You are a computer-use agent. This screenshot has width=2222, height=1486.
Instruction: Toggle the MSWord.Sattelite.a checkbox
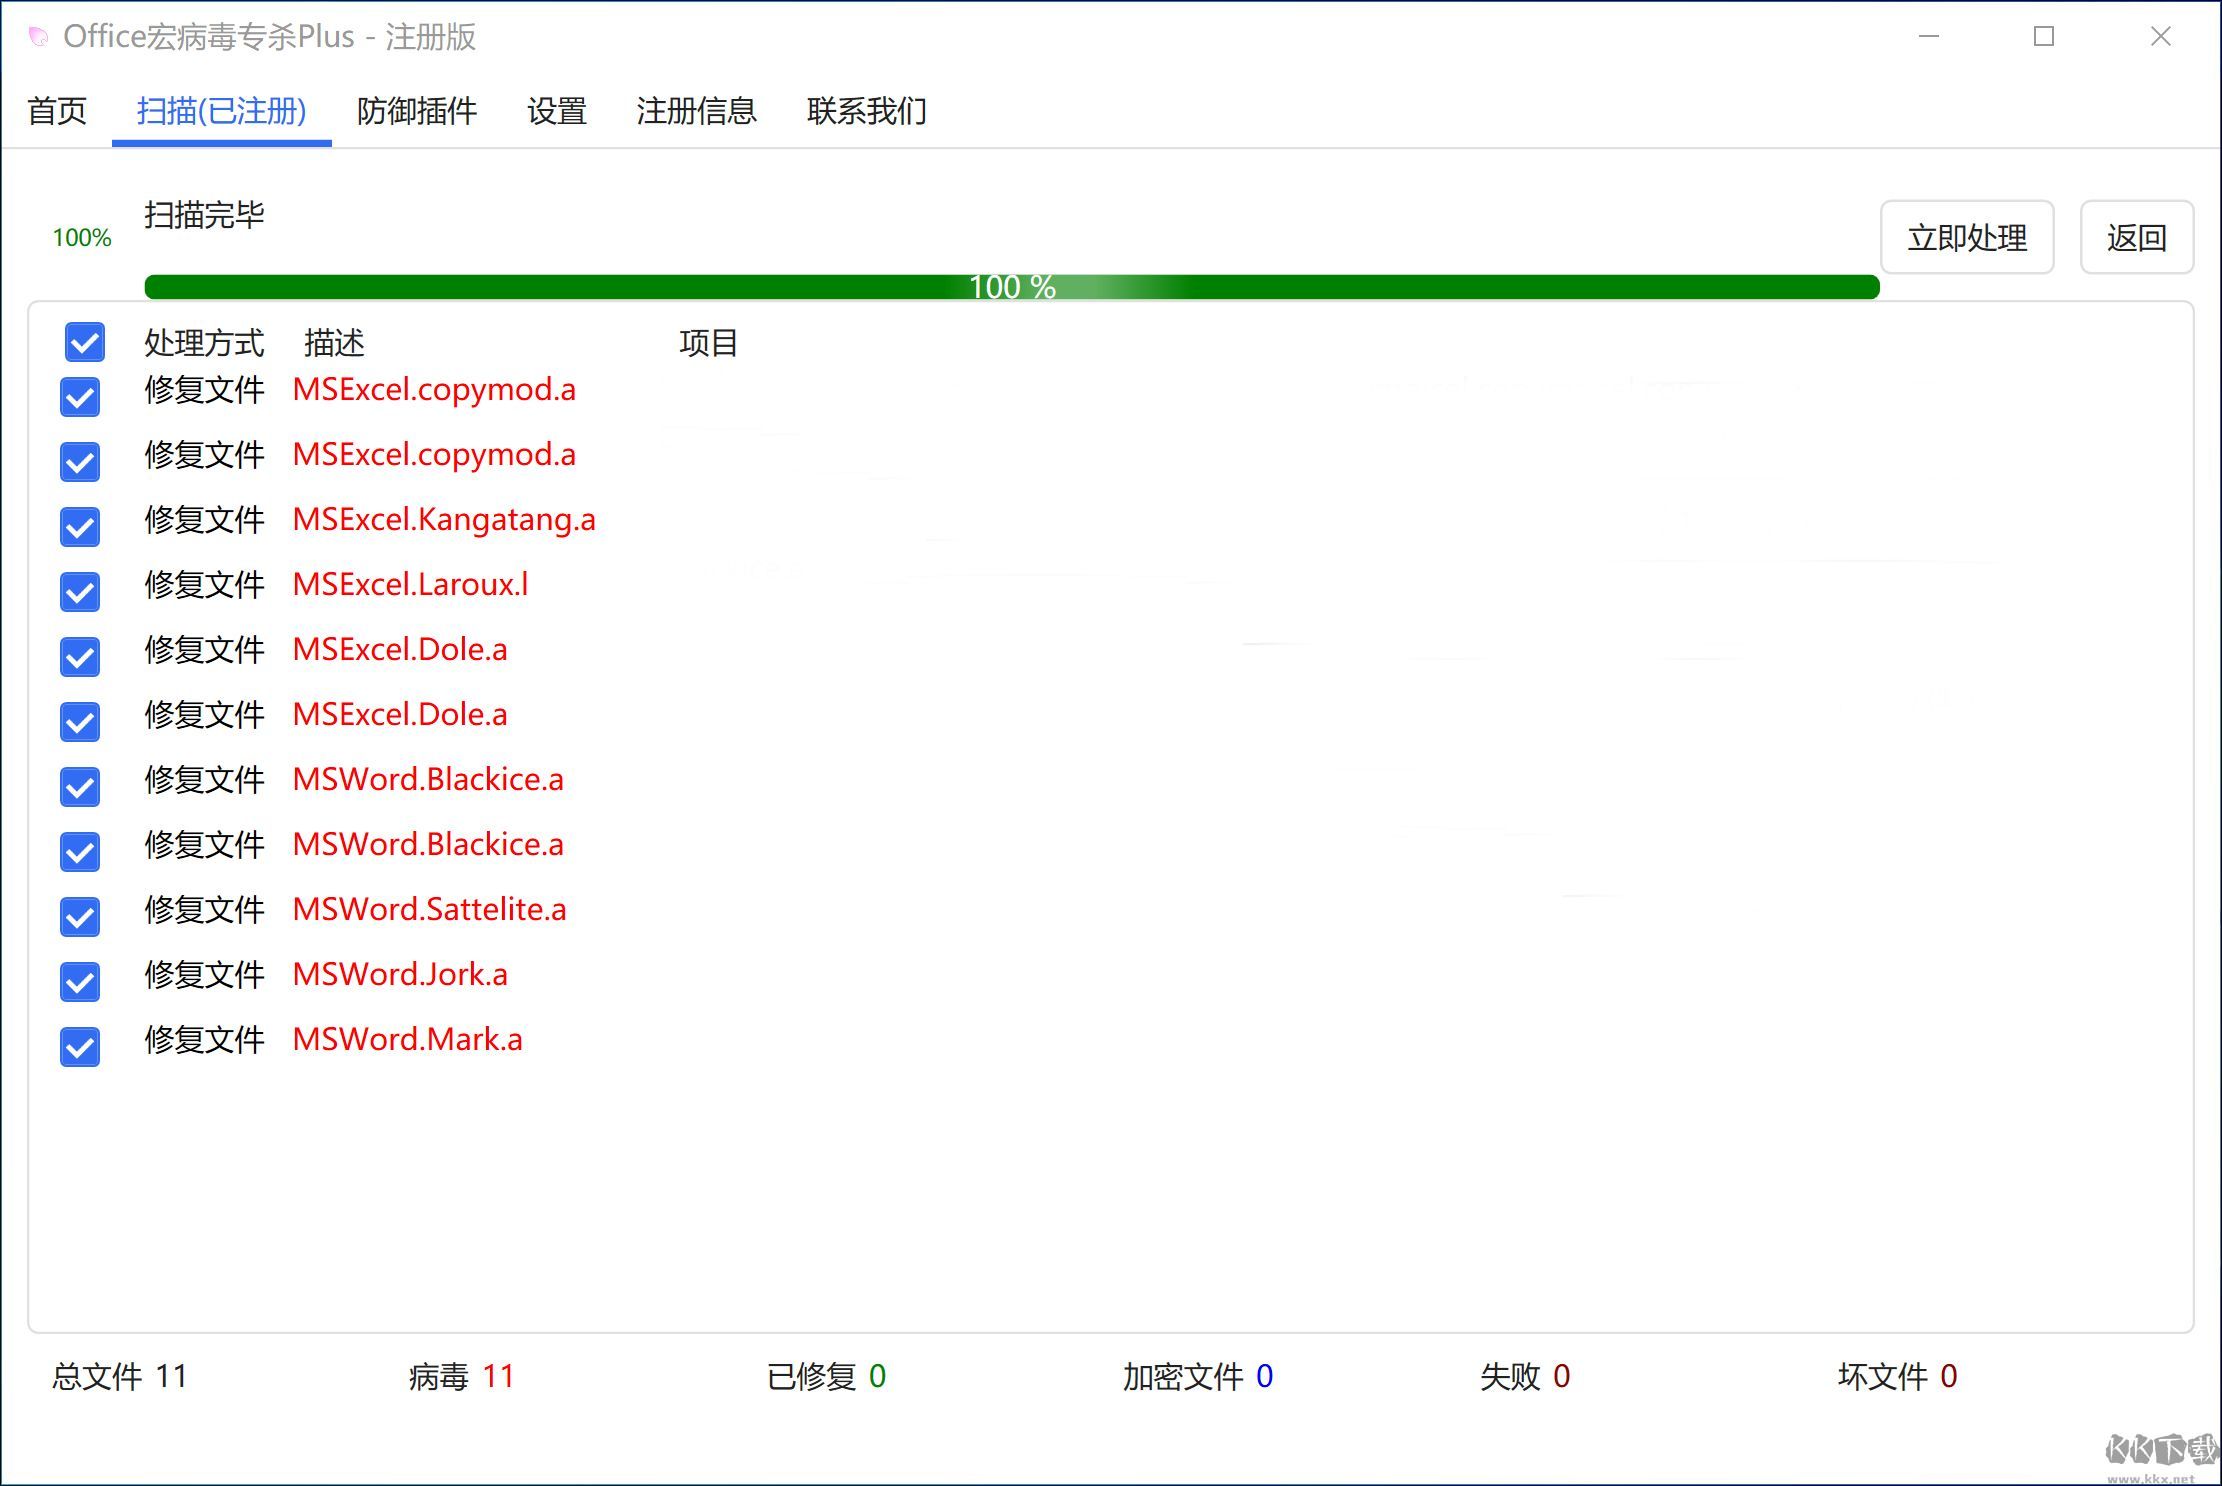pos(80,917)
